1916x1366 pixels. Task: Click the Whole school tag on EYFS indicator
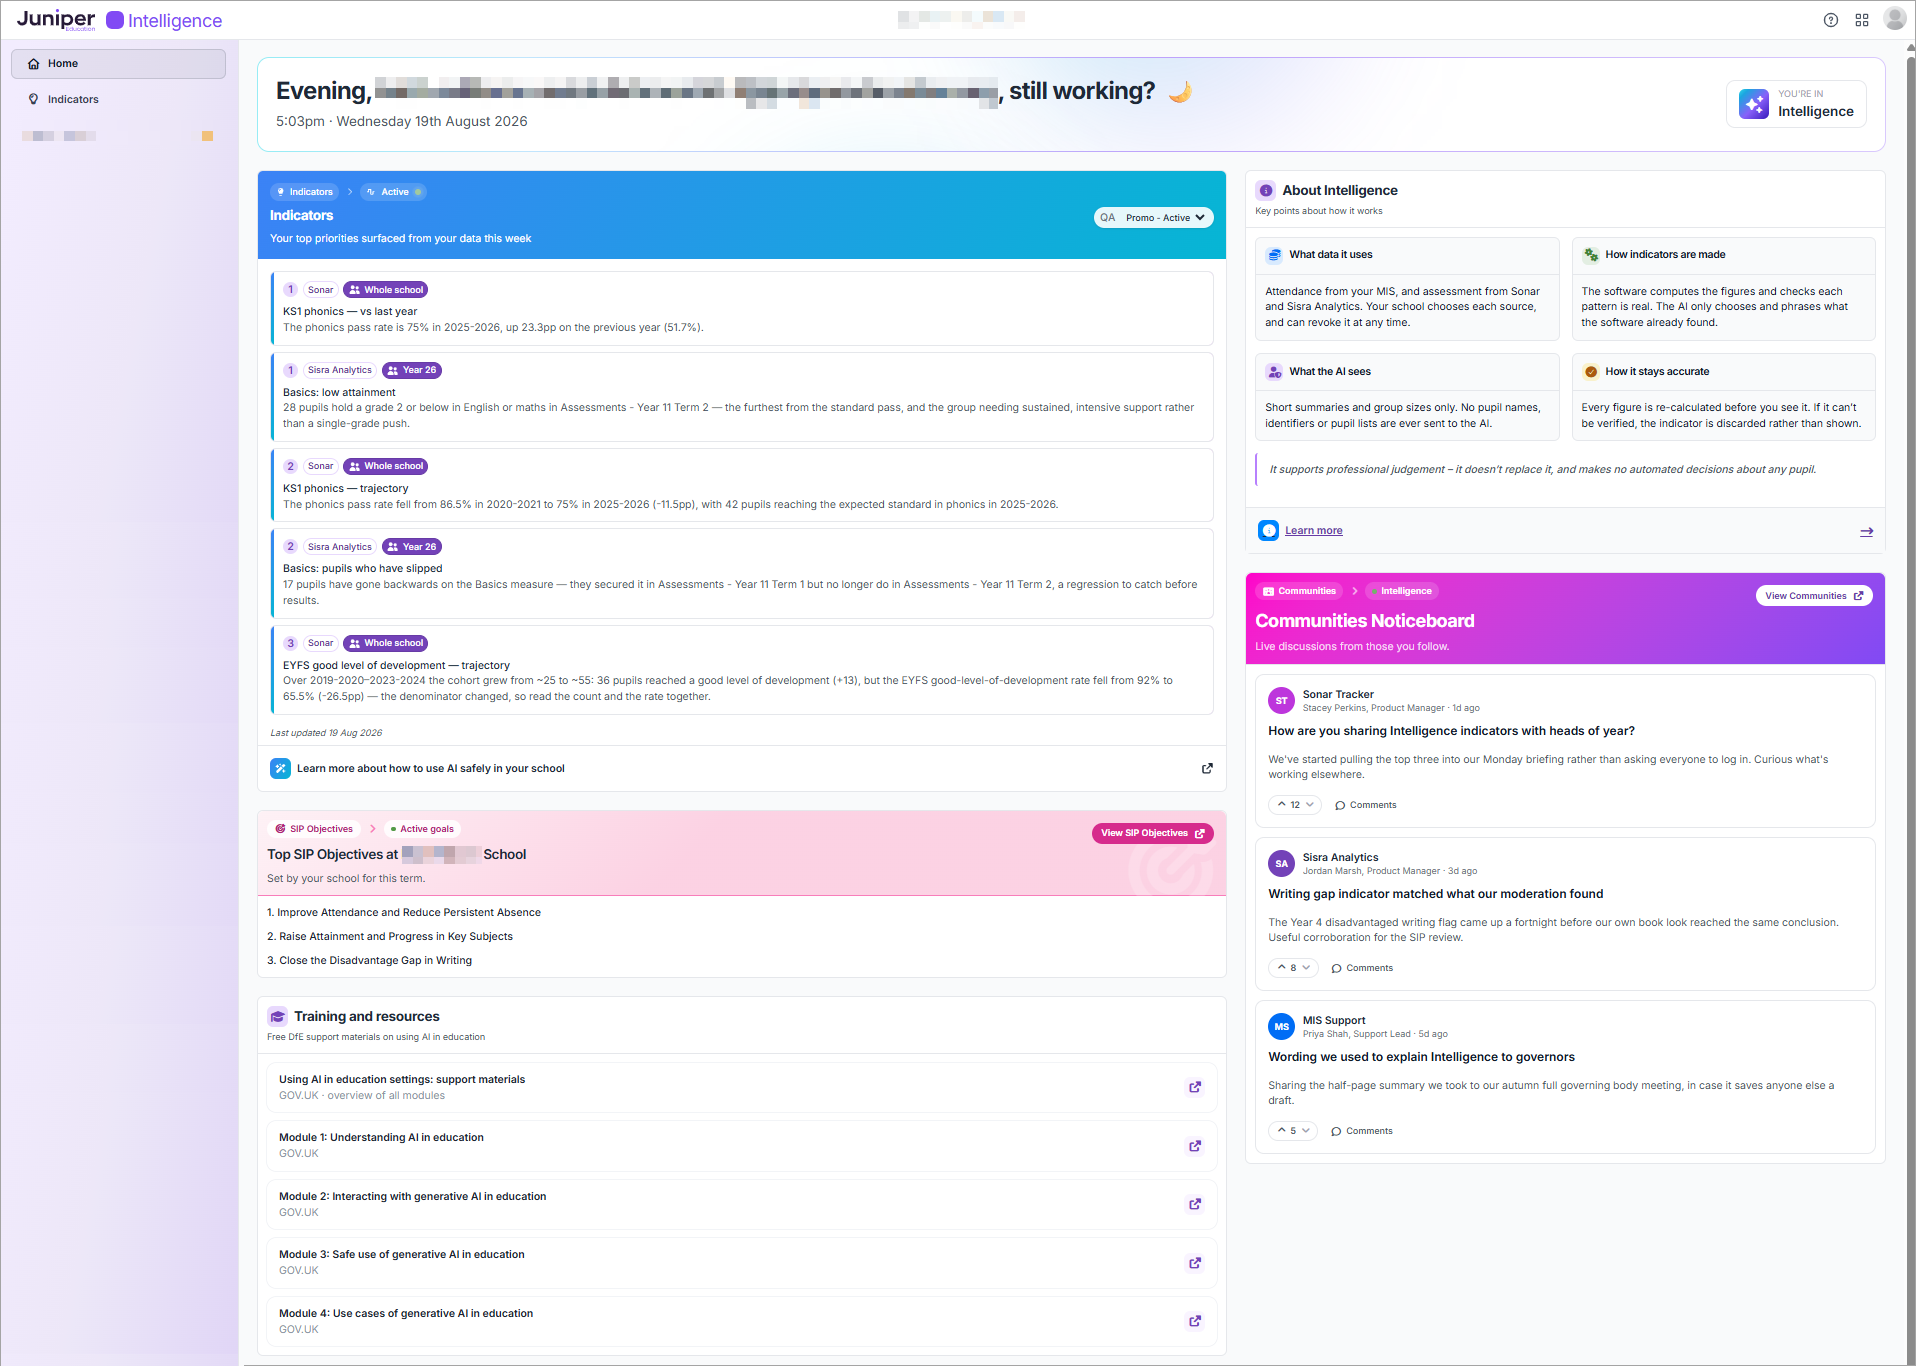click(386, 643)
